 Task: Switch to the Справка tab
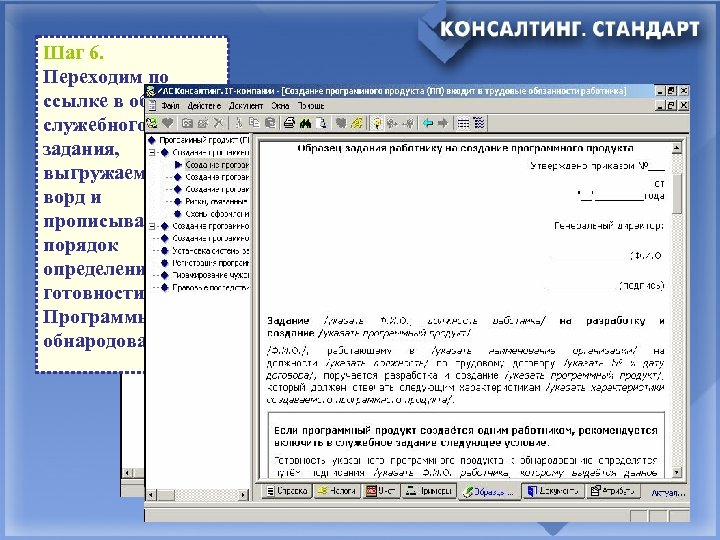(x=287, y=491)
